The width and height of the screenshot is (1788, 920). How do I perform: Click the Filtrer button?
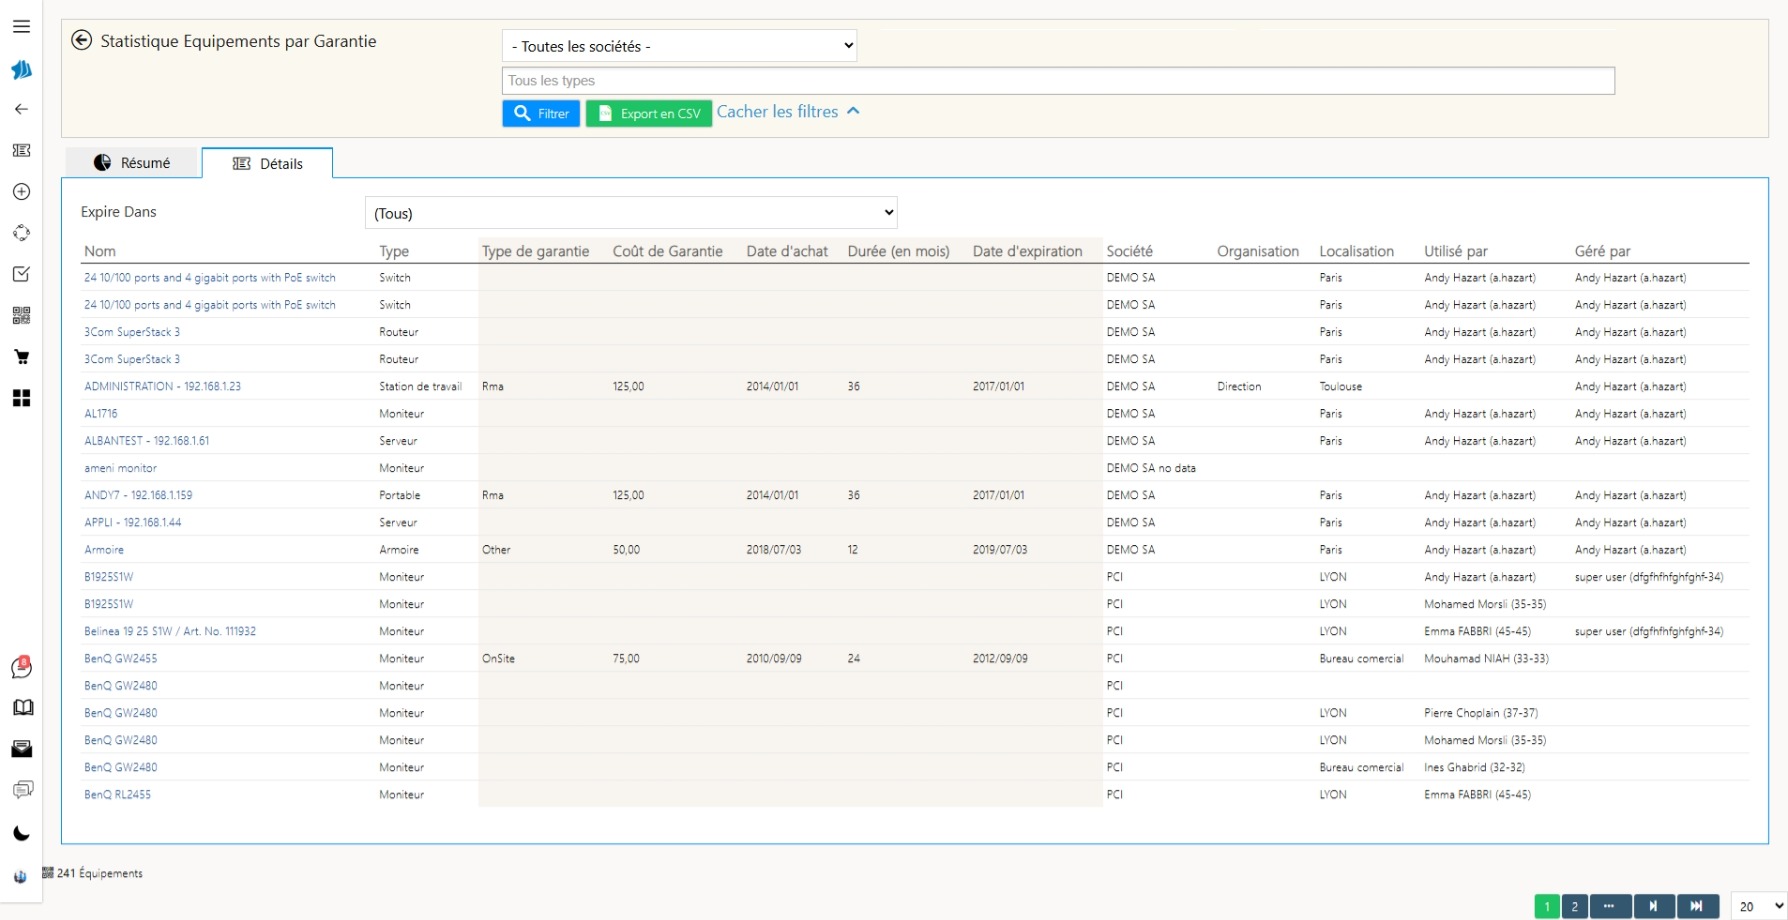(541, 114)
